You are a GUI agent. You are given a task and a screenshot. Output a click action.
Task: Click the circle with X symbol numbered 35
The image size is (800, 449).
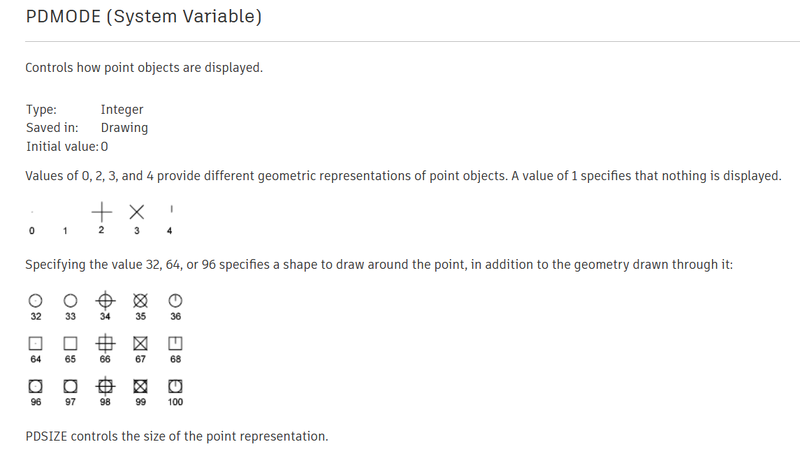(140, 300)
